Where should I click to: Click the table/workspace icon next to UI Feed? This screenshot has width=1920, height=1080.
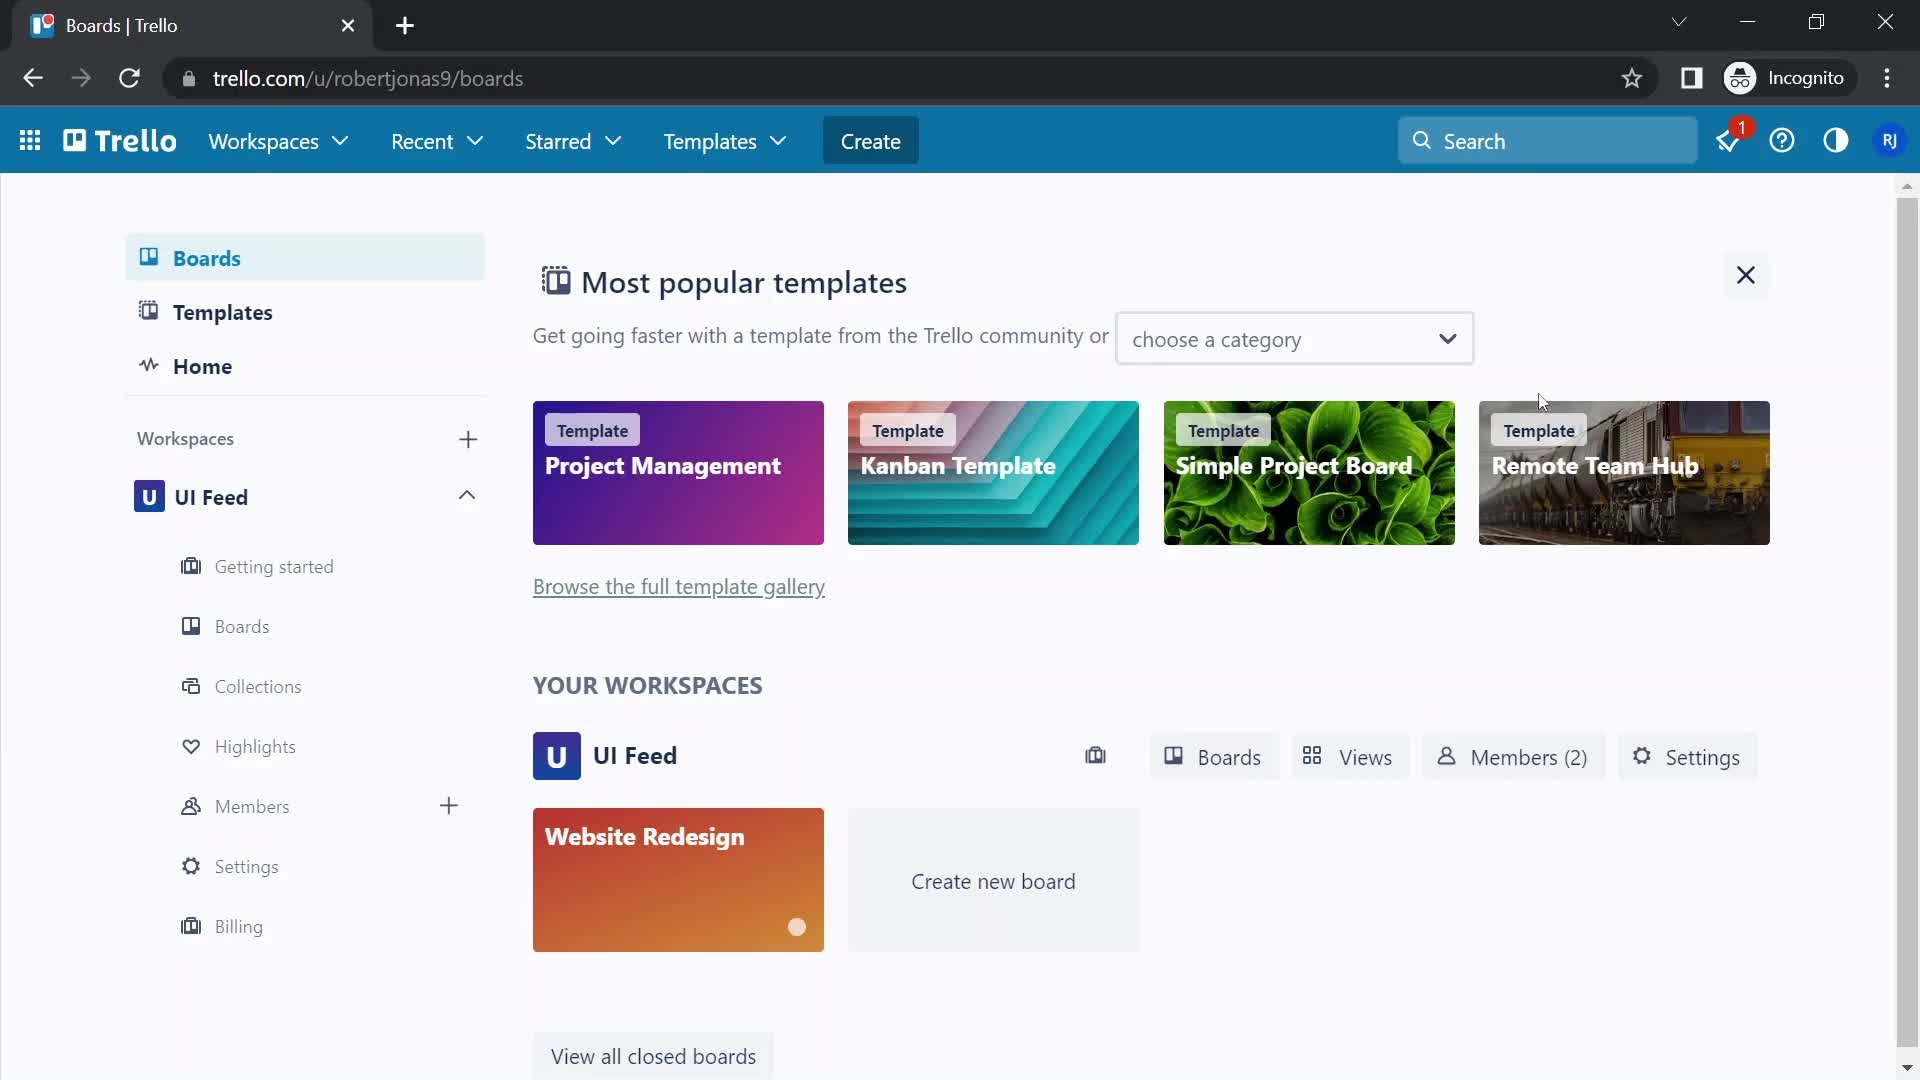[1095, 756]
